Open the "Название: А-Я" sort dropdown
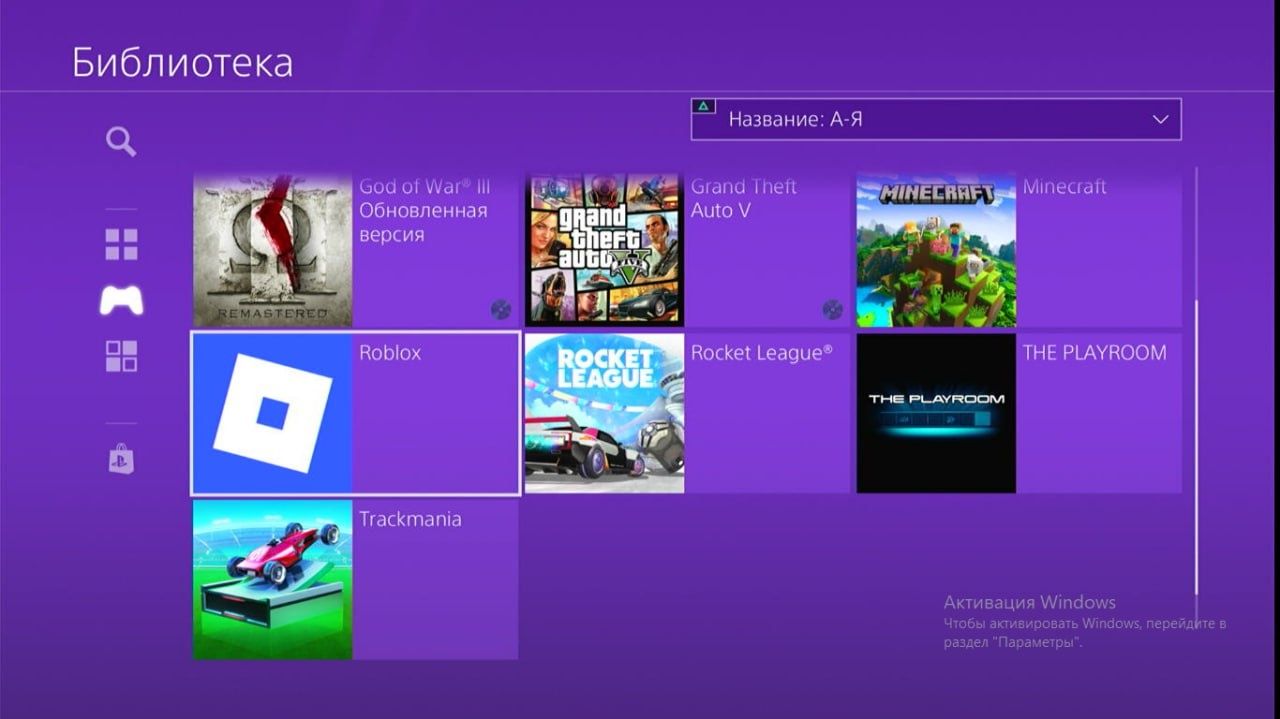This screenshot has width=1280, height=719. (x=936, y=119)
